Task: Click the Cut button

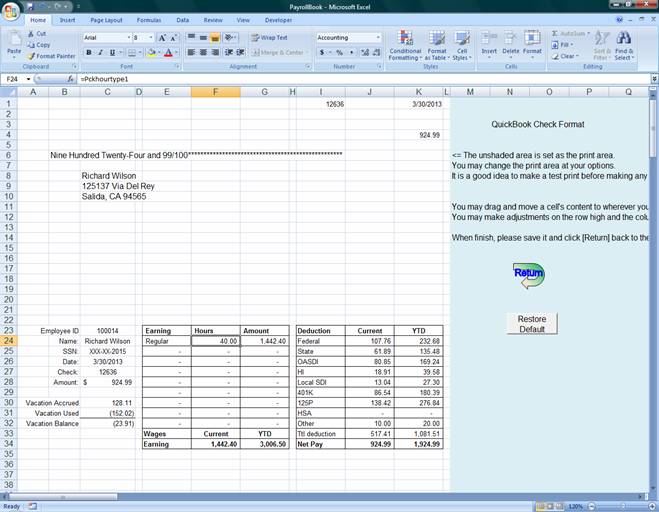Action: click(x=38, y=33)
